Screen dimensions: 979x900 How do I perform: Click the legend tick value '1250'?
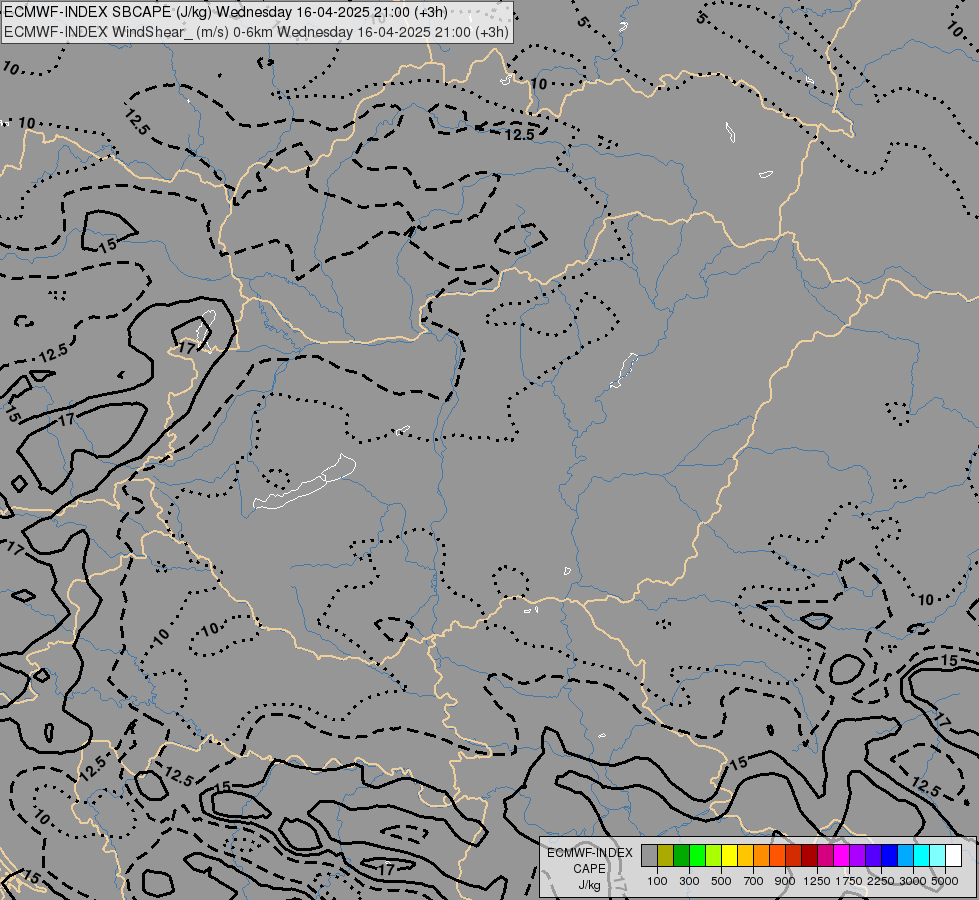pos(817,881)
